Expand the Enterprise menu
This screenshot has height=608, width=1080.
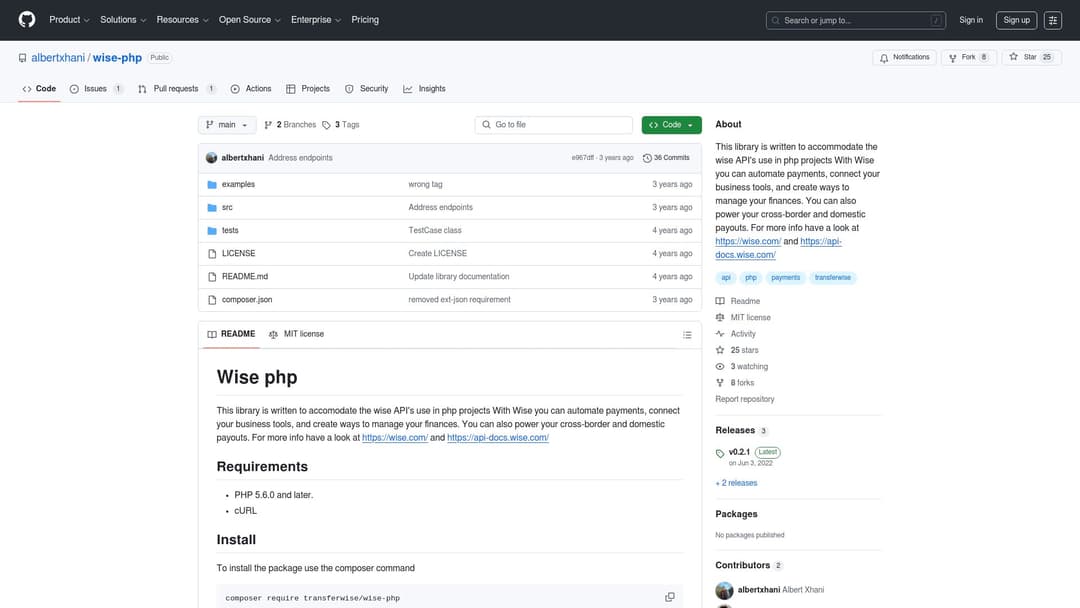tap(315, 20)
